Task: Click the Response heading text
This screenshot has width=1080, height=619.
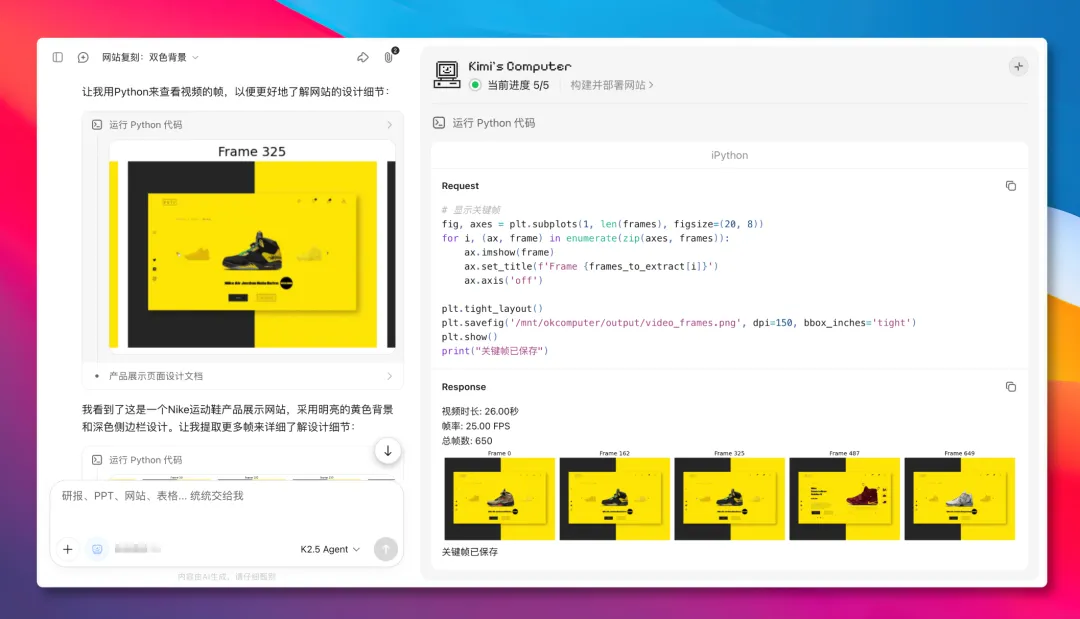Action: (x=464, y=387)
